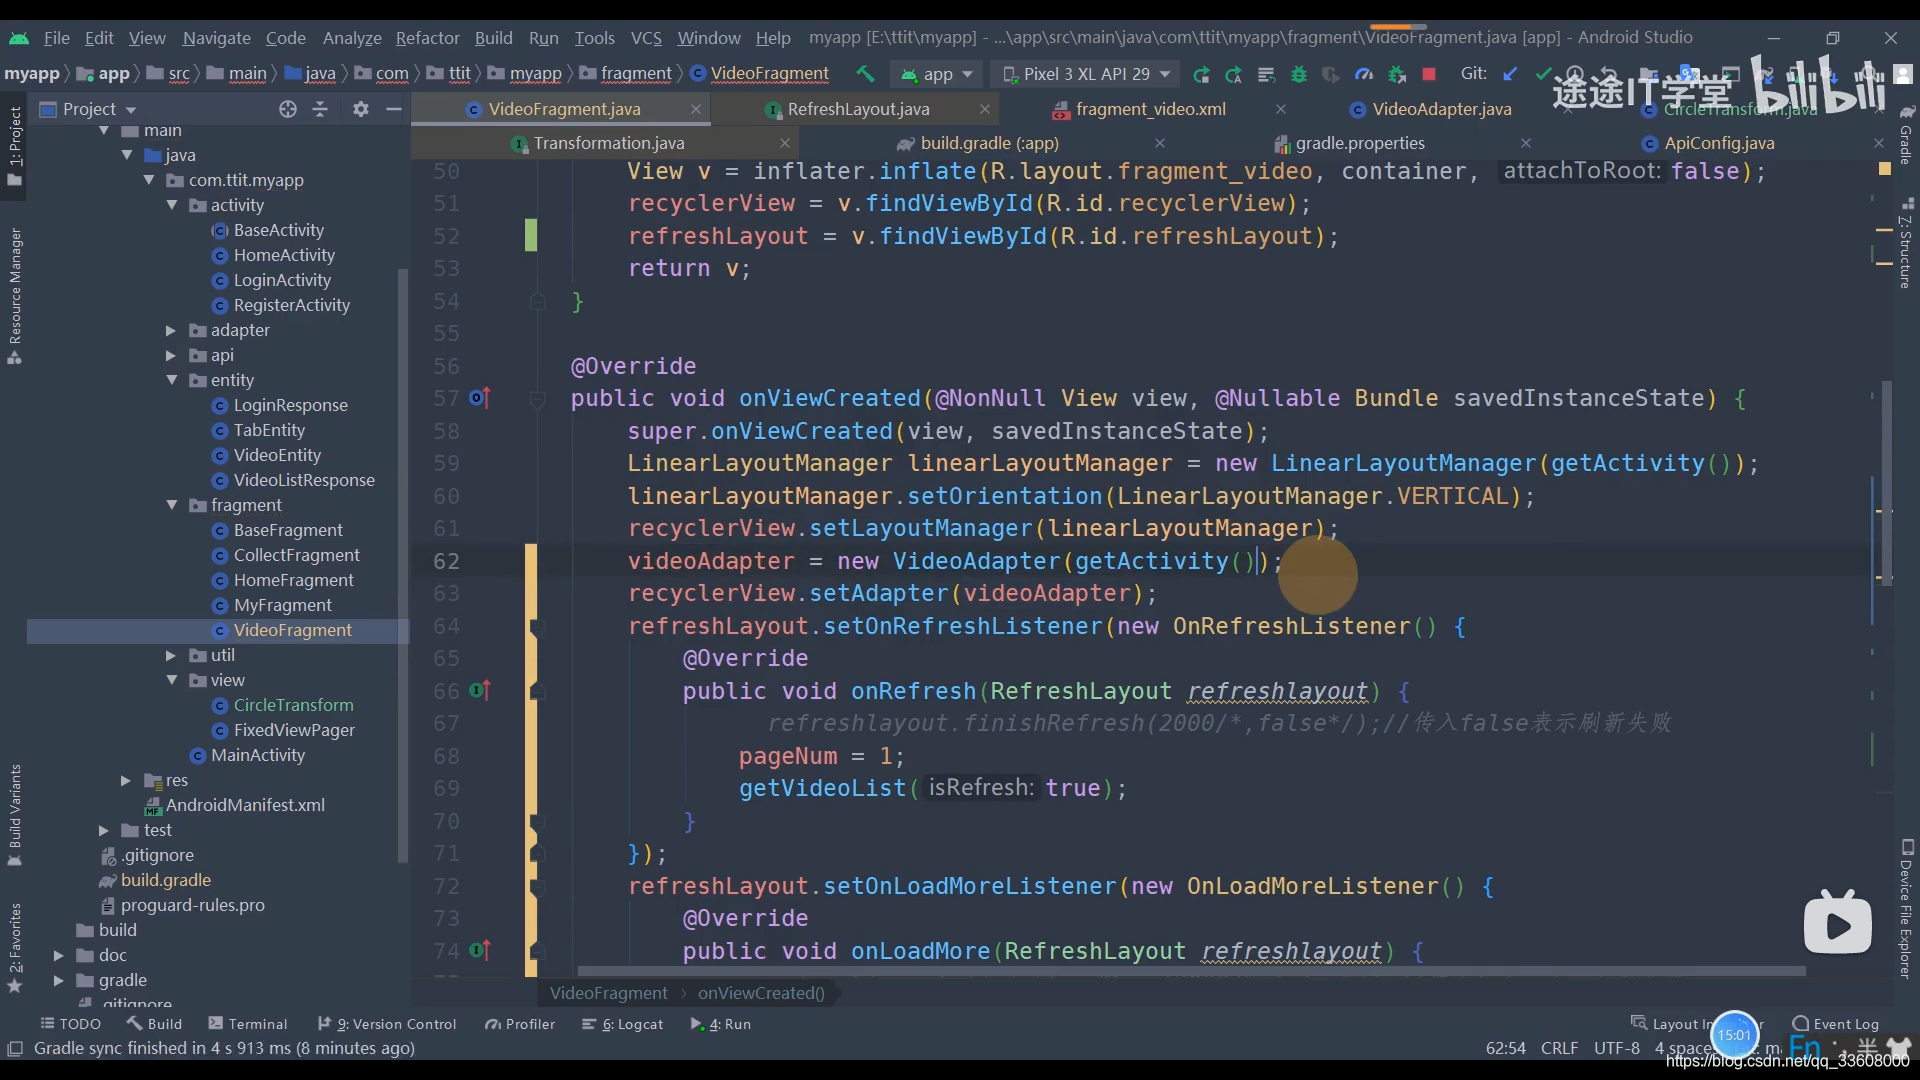Switch to fragment_video.xml tab
This screenshot has height=1080, width=1920.
click(x=1150, y=109)
